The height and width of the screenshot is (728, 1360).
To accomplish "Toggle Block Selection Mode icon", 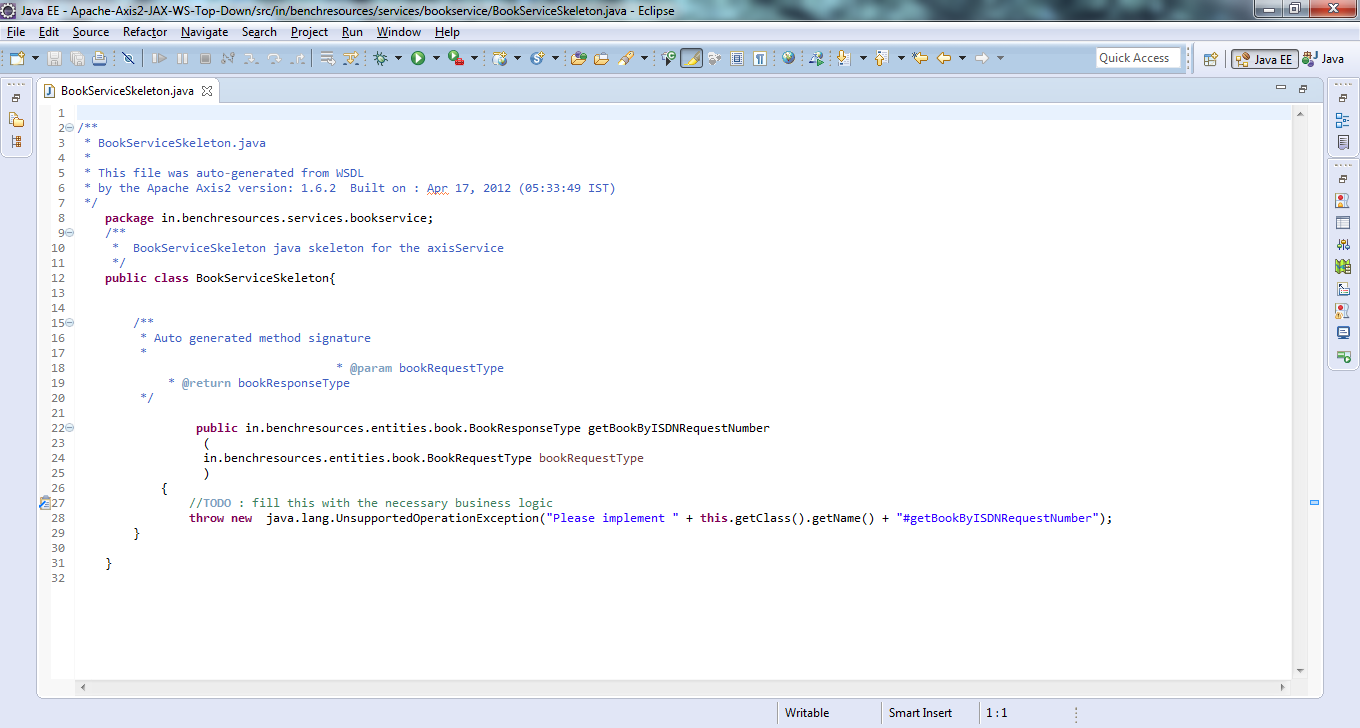I will coord(737,58).
